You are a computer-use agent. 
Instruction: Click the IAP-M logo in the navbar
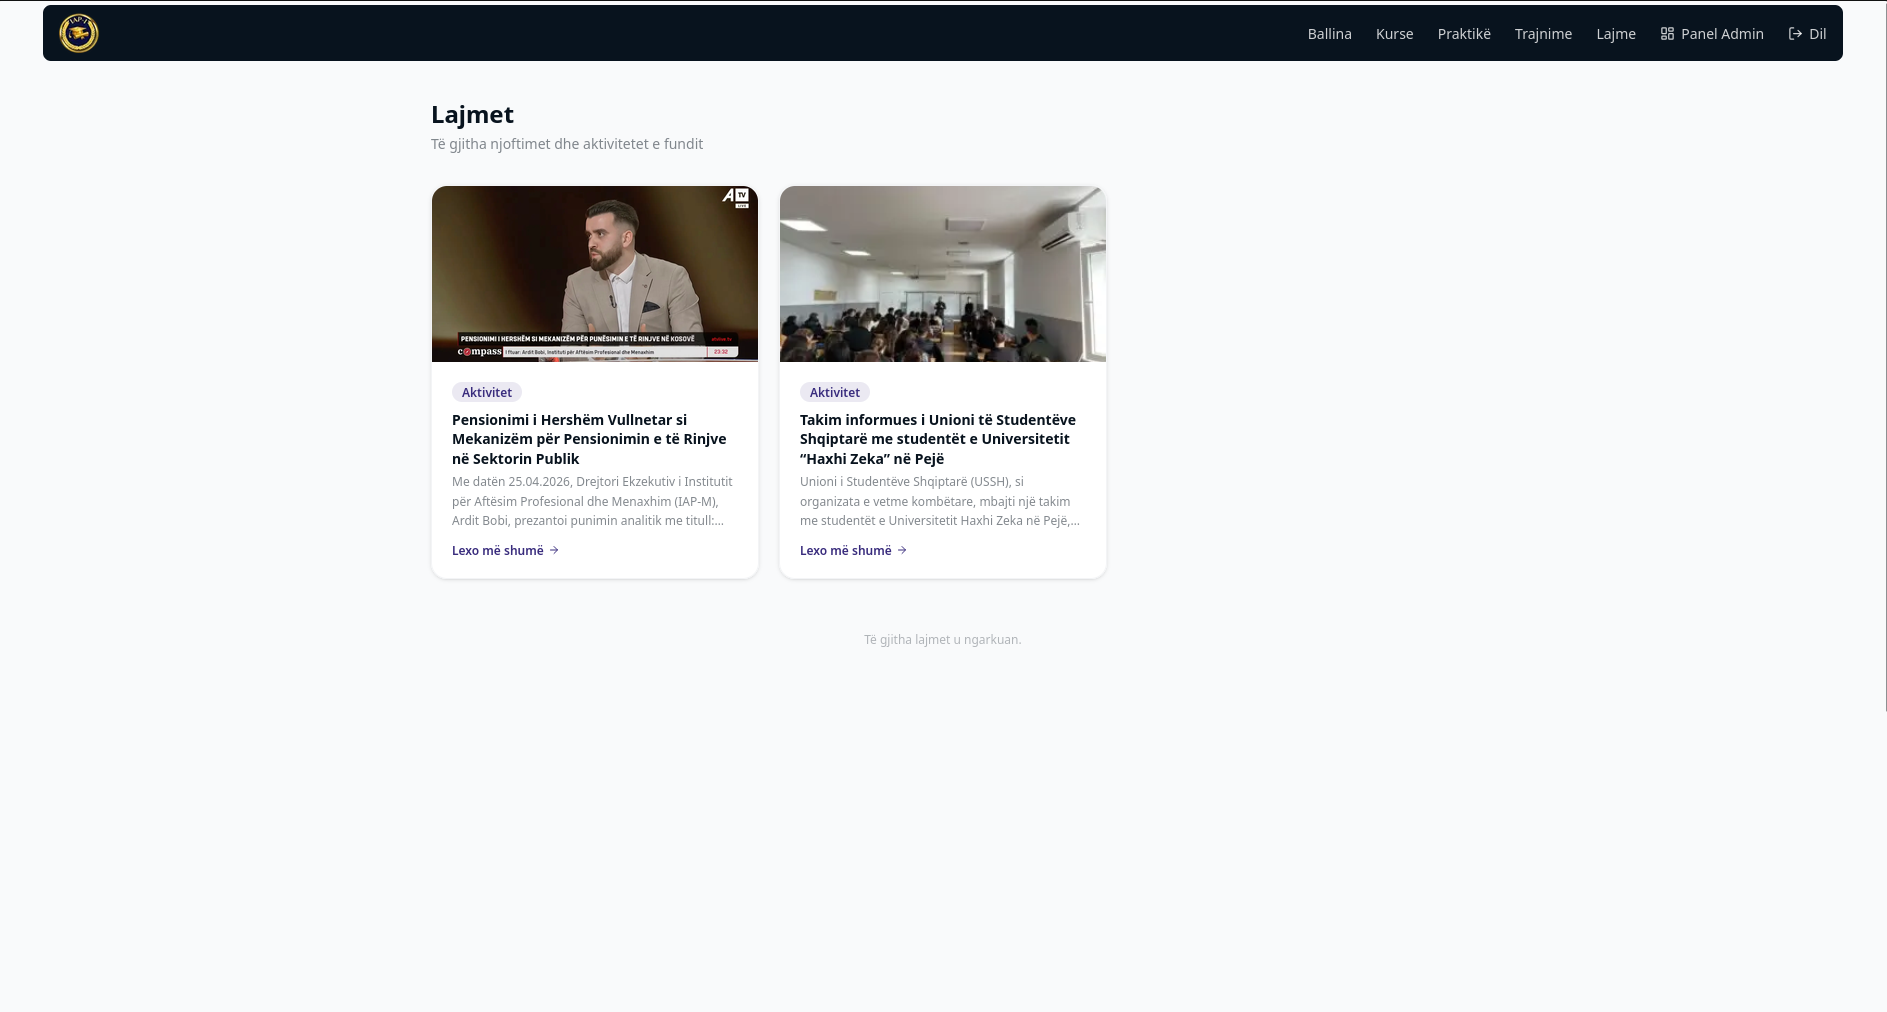coord(79,33)
